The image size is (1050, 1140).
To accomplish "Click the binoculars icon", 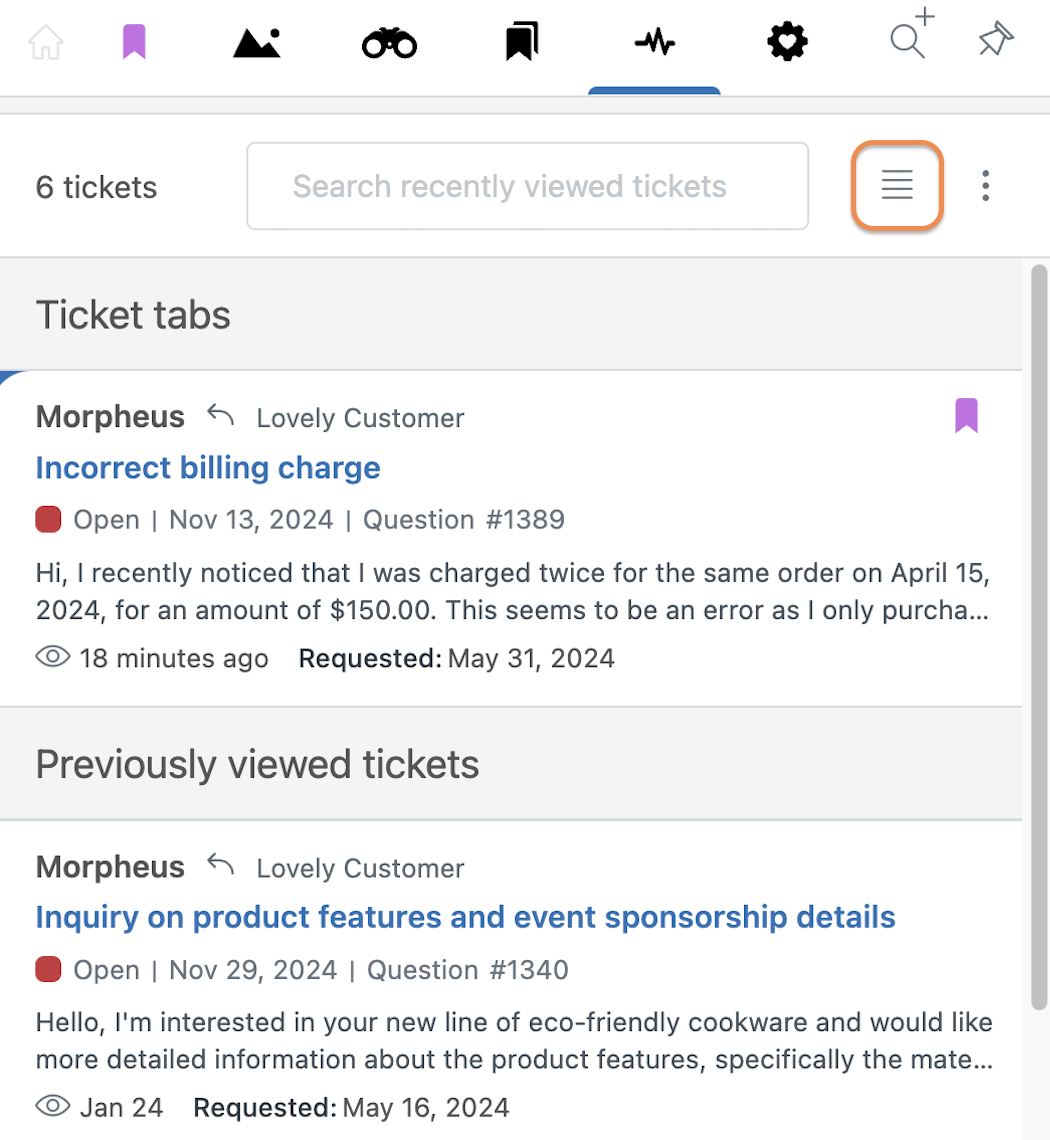I will [x=389, y=43].
